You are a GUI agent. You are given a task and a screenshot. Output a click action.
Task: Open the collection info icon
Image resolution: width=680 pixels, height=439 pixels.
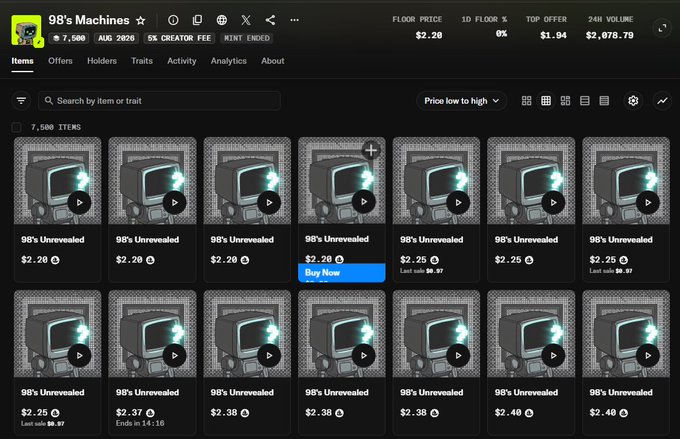point(173,20)
